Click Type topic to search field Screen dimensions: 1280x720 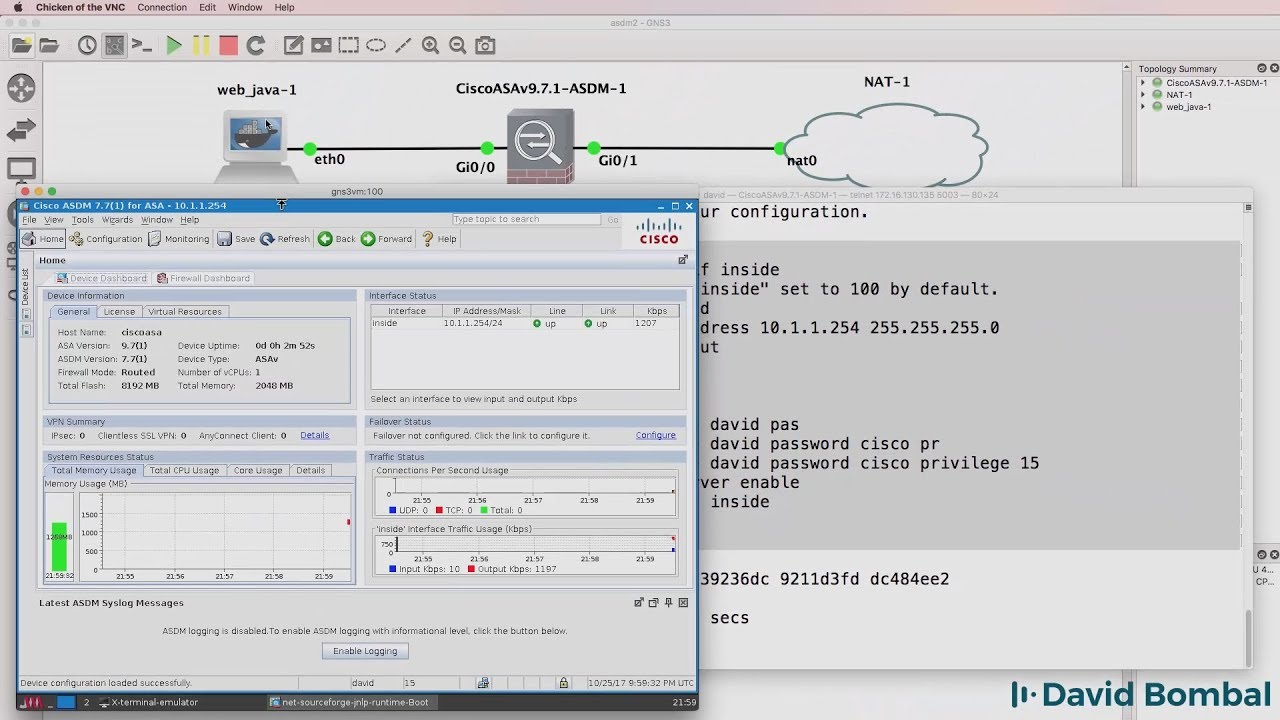(x=526, y=220)
